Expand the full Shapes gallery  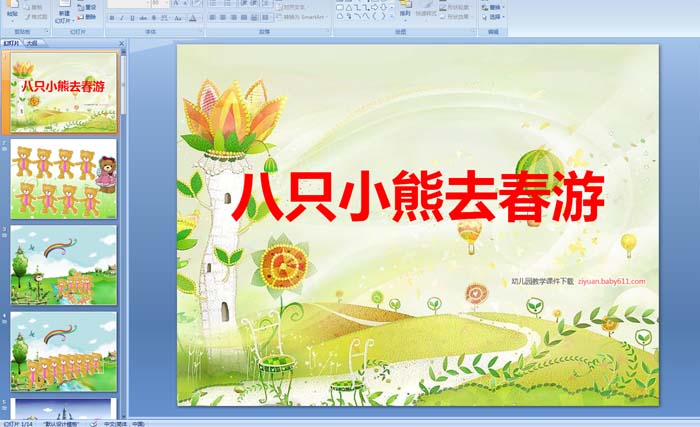coord(392,17)
